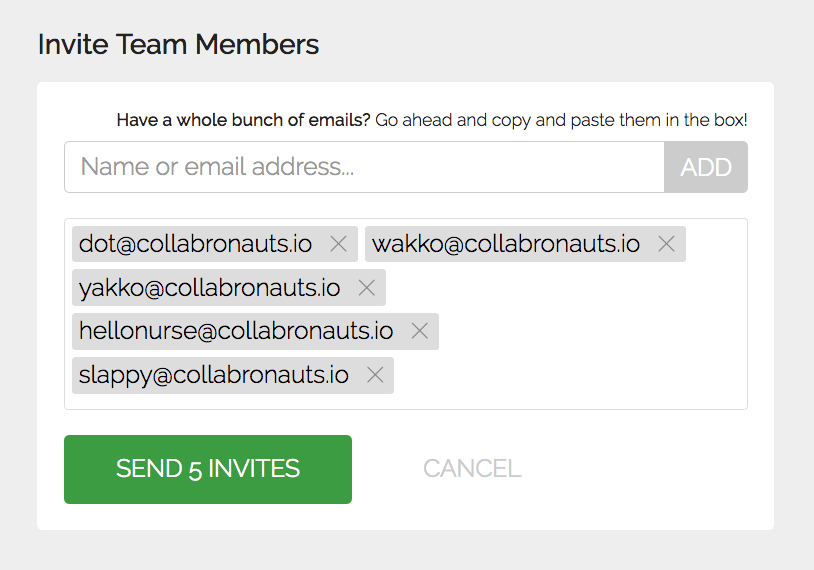Remove wakko@collabronauts.io with its X icon
This screenshot has height=570, width=814.
tap(666, 244)
